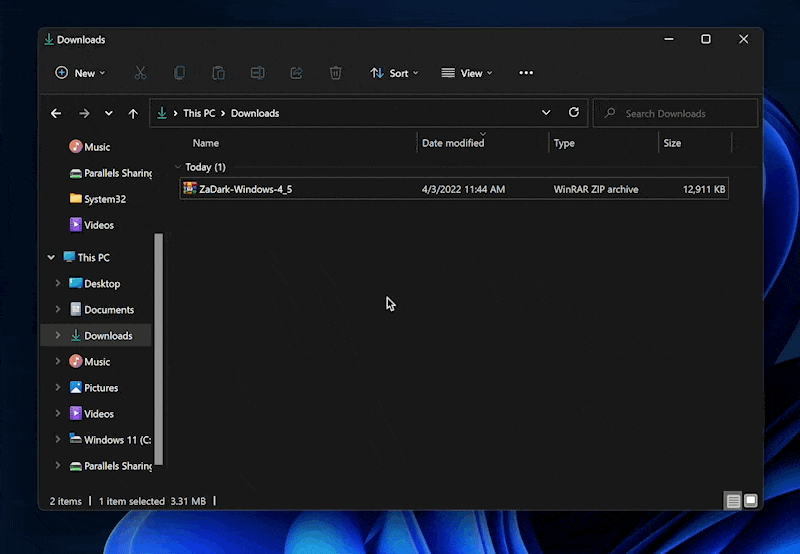Sort by Date modified column header
Screen dimensions: 800x554
tap(453, 143)
